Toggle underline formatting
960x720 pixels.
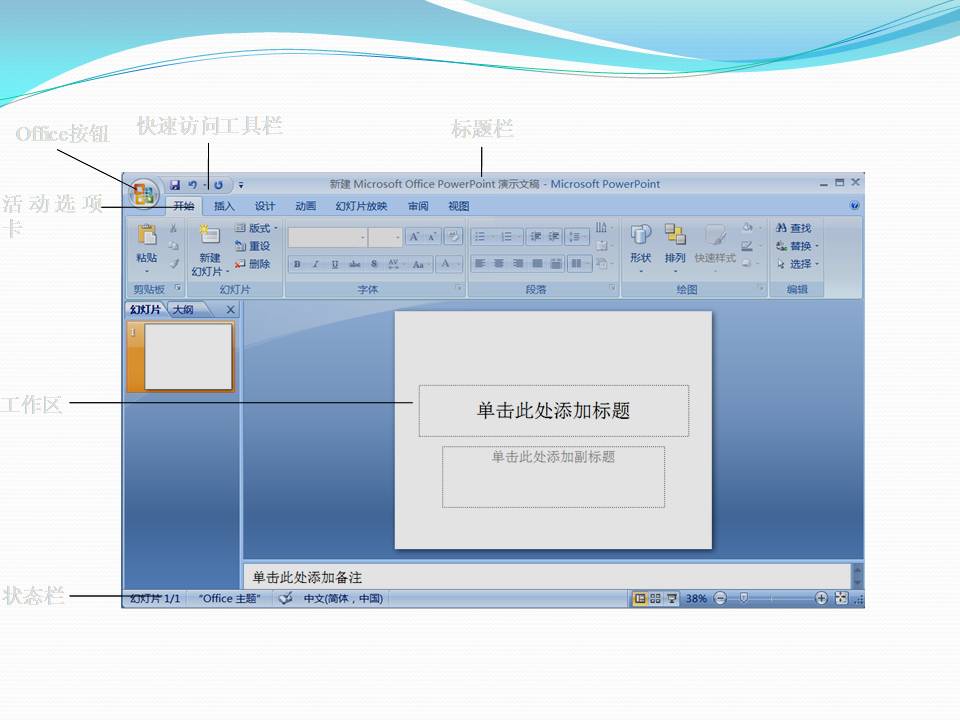pyautogui.click(x=335, y=264)
